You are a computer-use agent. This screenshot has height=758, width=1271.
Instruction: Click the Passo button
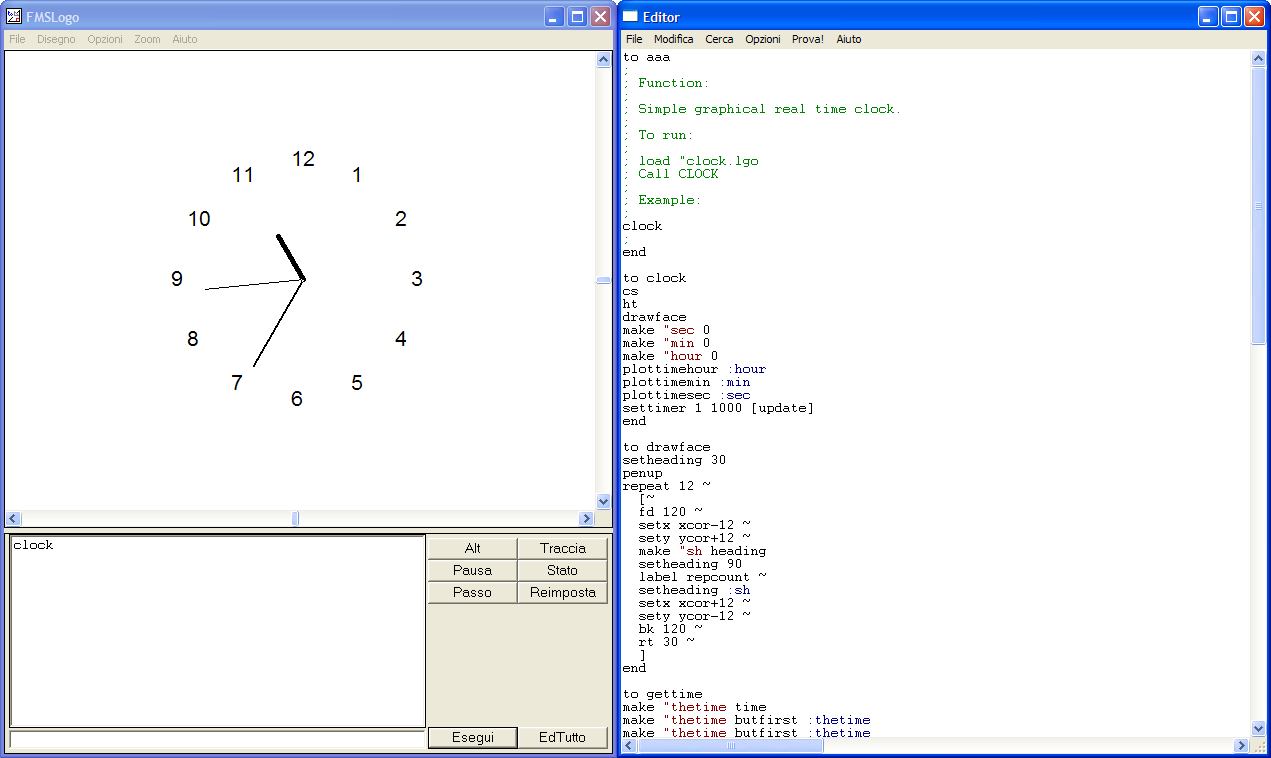tap(473, 592)
